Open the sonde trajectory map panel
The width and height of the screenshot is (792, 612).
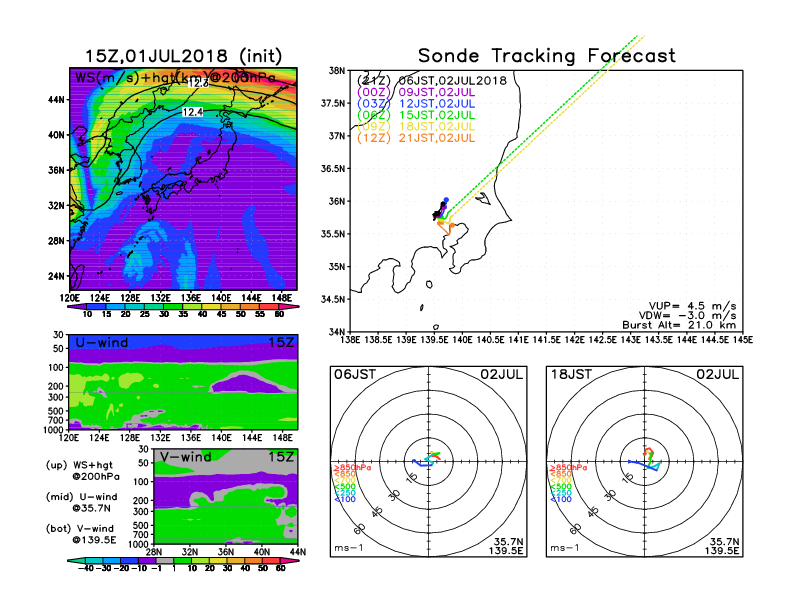pyautogui.click(x=547, y=201)
